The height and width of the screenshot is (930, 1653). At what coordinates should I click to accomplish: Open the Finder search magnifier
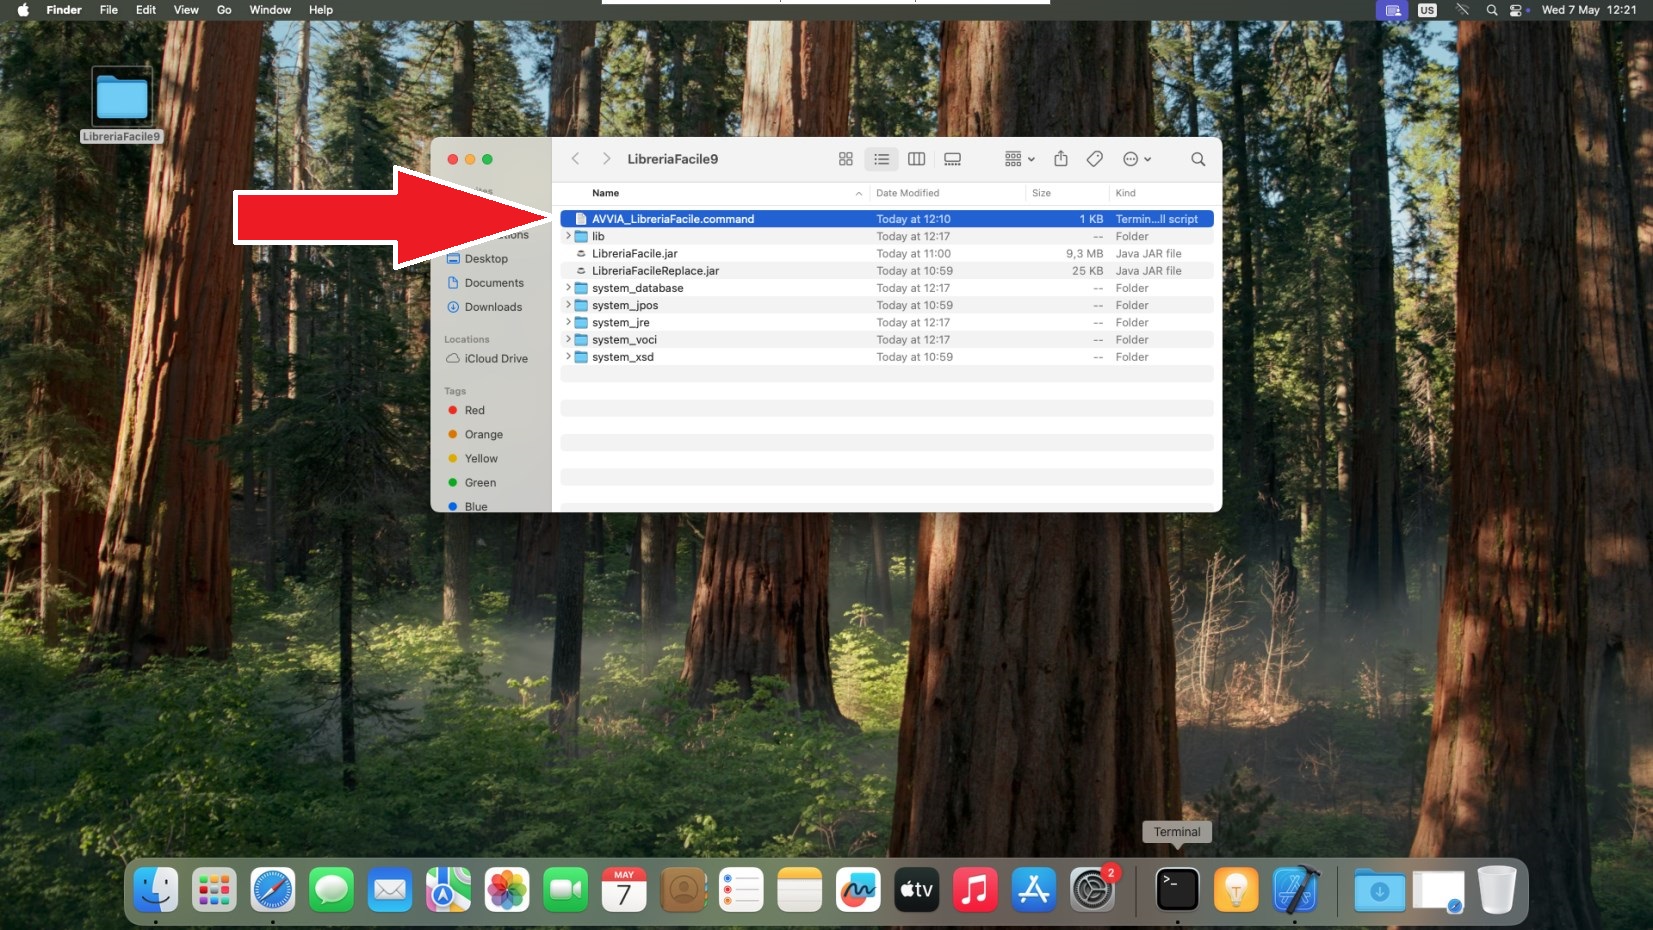tap(1198, 159)
